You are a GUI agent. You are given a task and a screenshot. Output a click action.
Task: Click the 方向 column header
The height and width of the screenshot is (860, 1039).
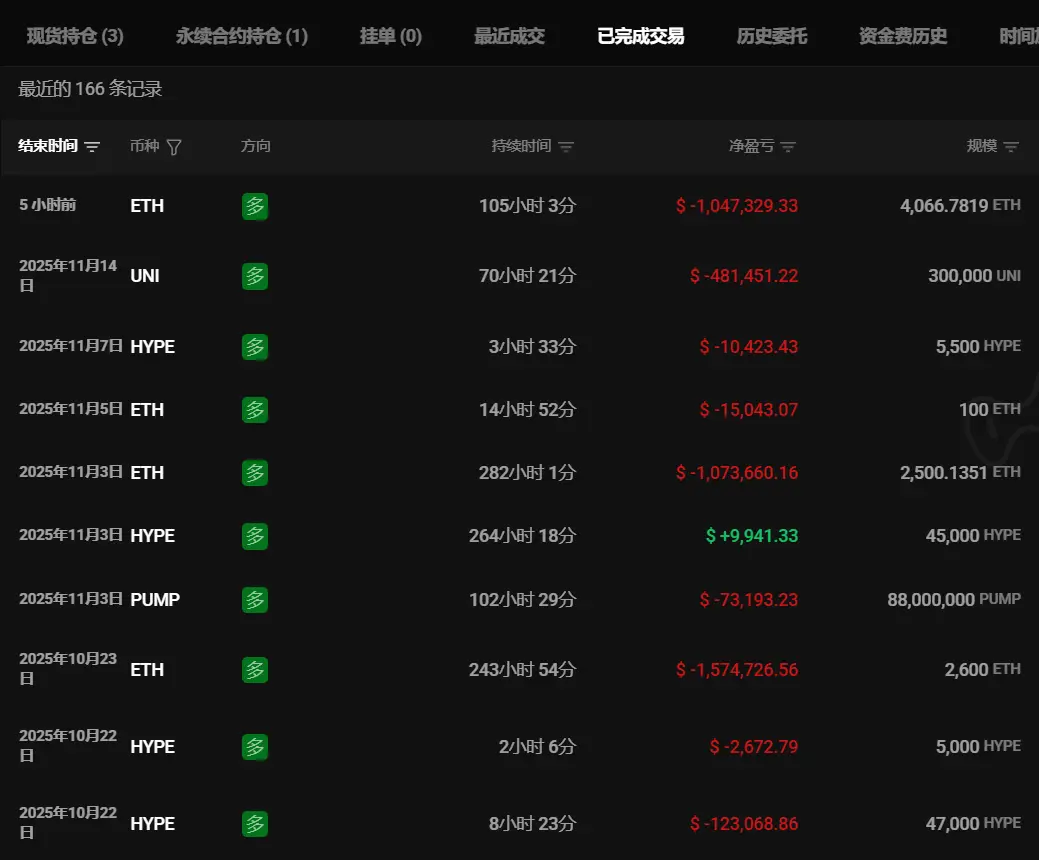point(256,146)
